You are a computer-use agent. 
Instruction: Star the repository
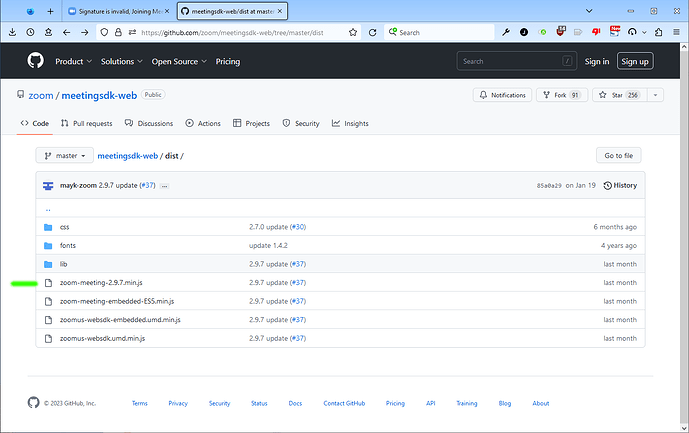click(620, 95)
